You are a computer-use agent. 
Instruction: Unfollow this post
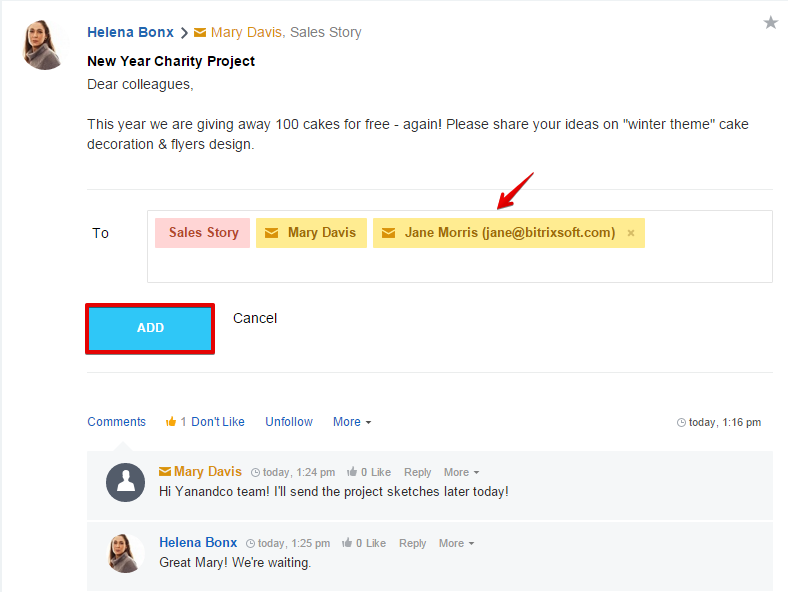tap(289, 422)
